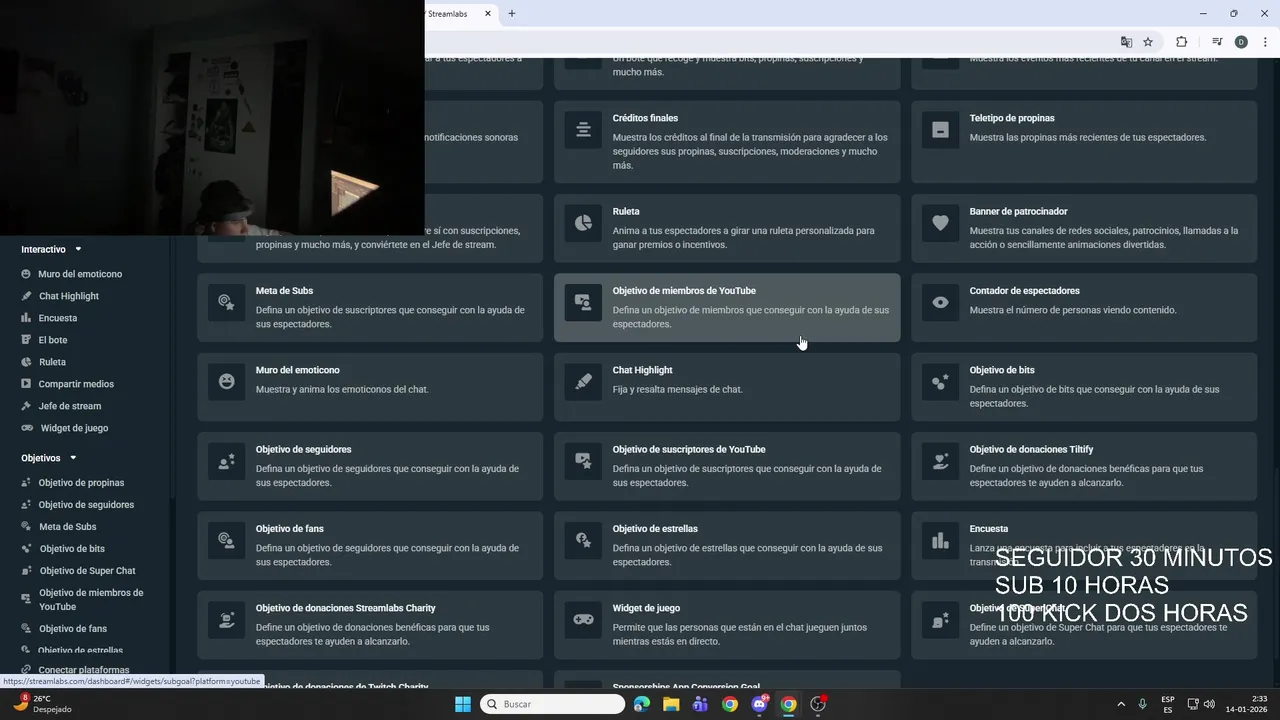Image resolution: width=1280 pixels, height=720 pixels.
Task: Open File Explorer from the taskbar
Action: point(671,704)
